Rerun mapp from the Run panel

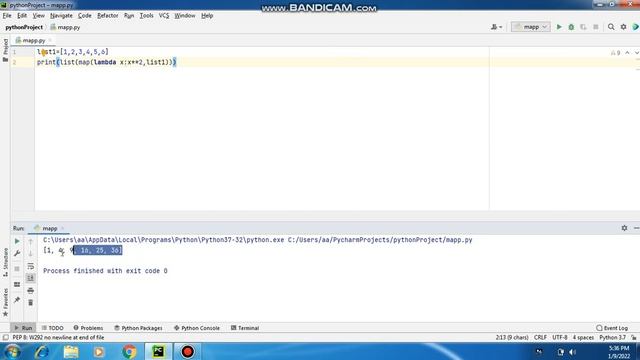17,241
